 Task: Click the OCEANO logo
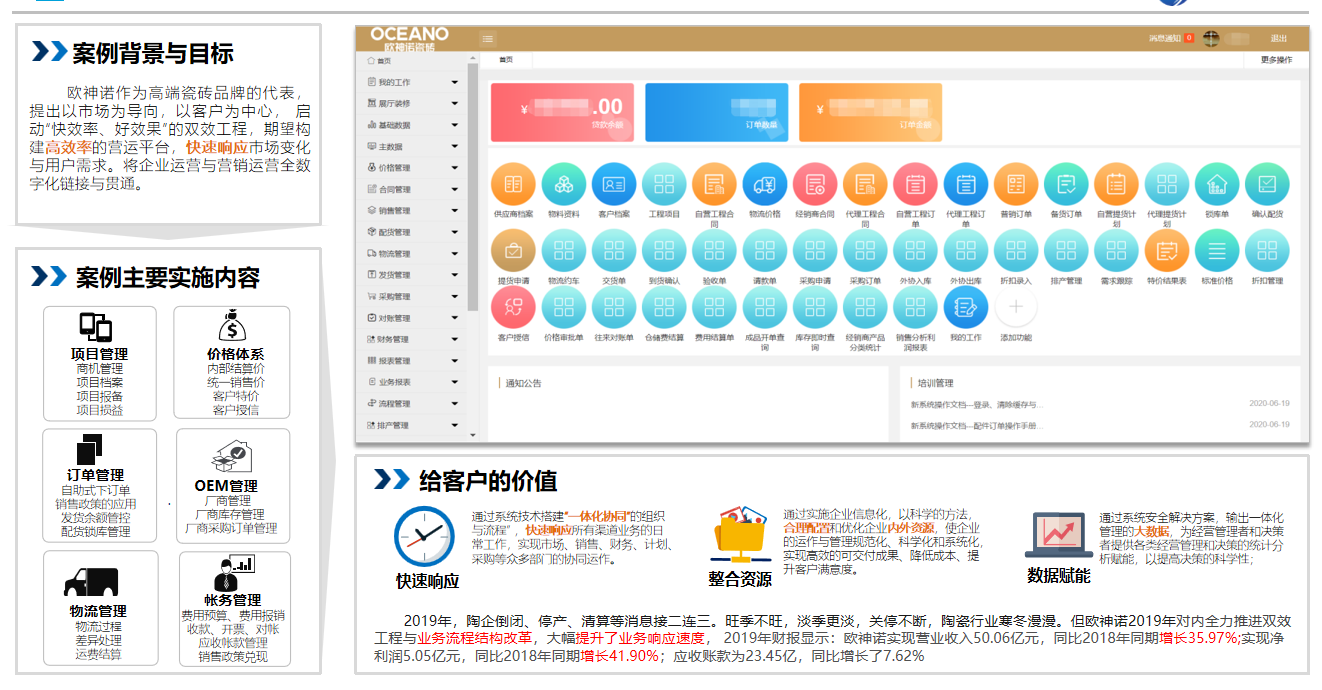pyautogui.click(x=410, y=38)
